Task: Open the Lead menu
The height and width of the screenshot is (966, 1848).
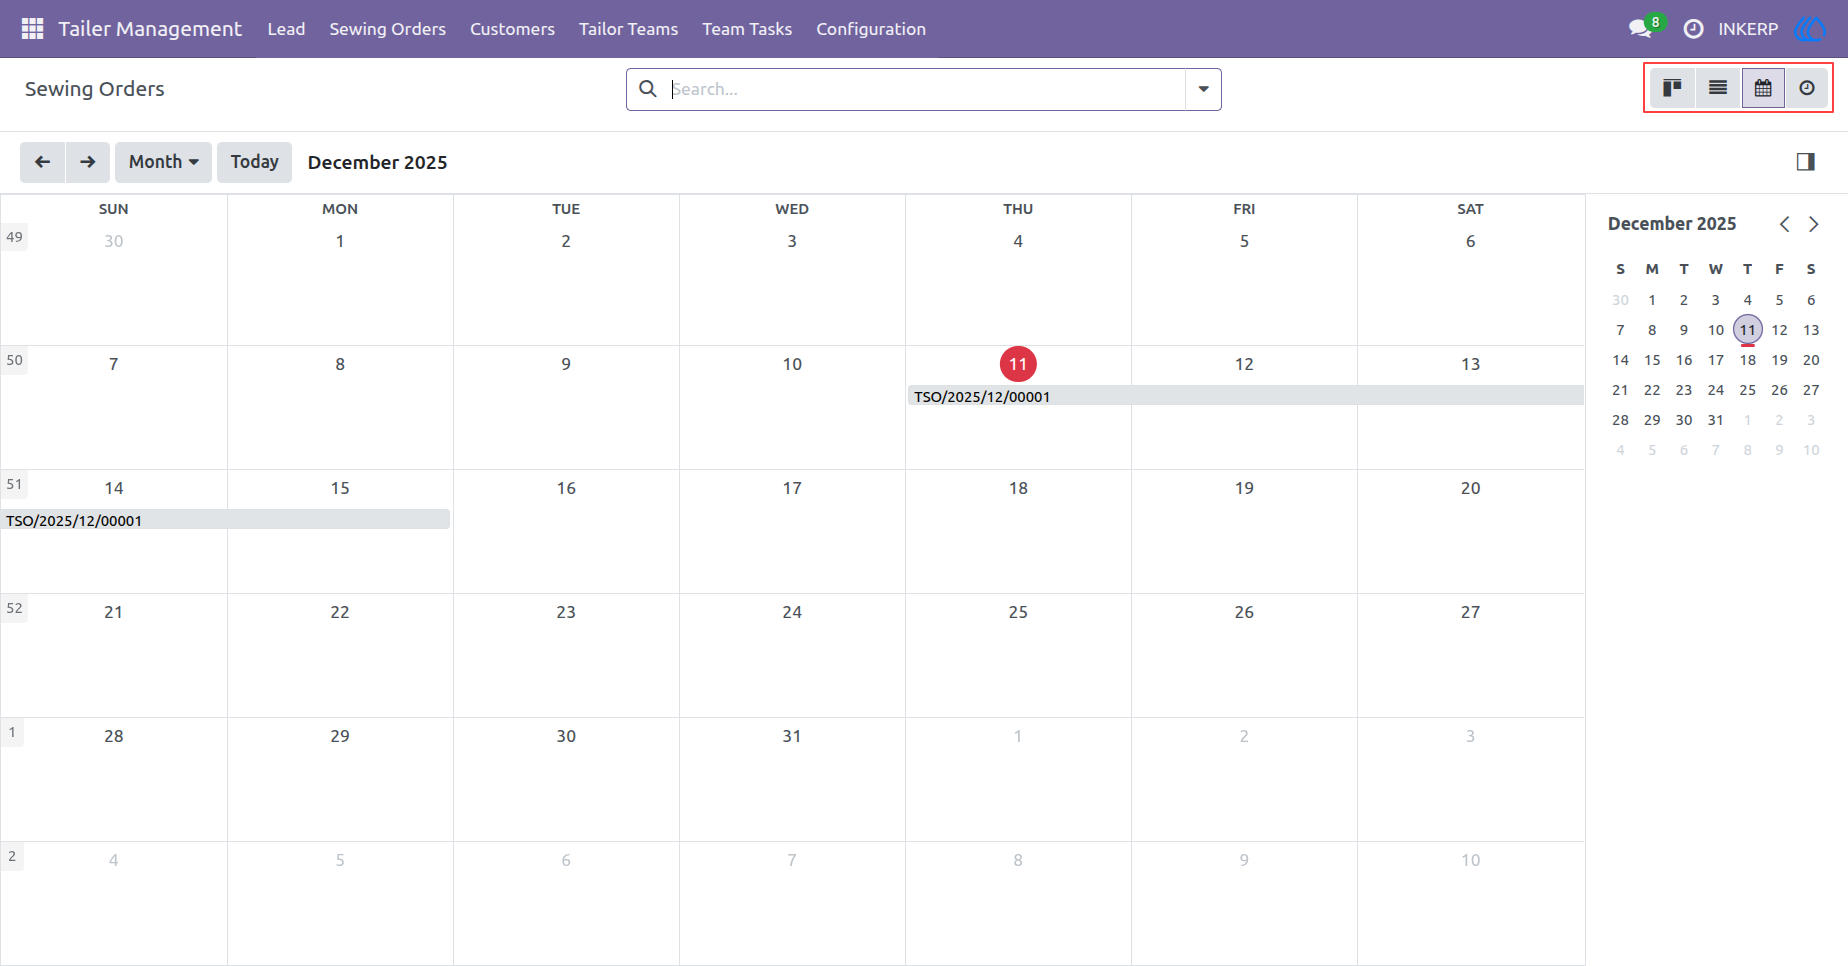Action: (286, 29)
